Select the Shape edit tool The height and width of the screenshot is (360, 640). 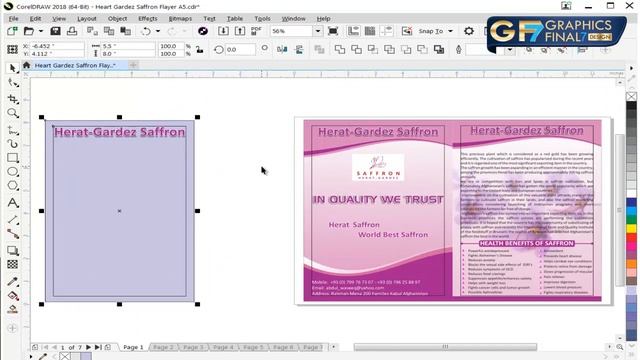tap(13, 83)
